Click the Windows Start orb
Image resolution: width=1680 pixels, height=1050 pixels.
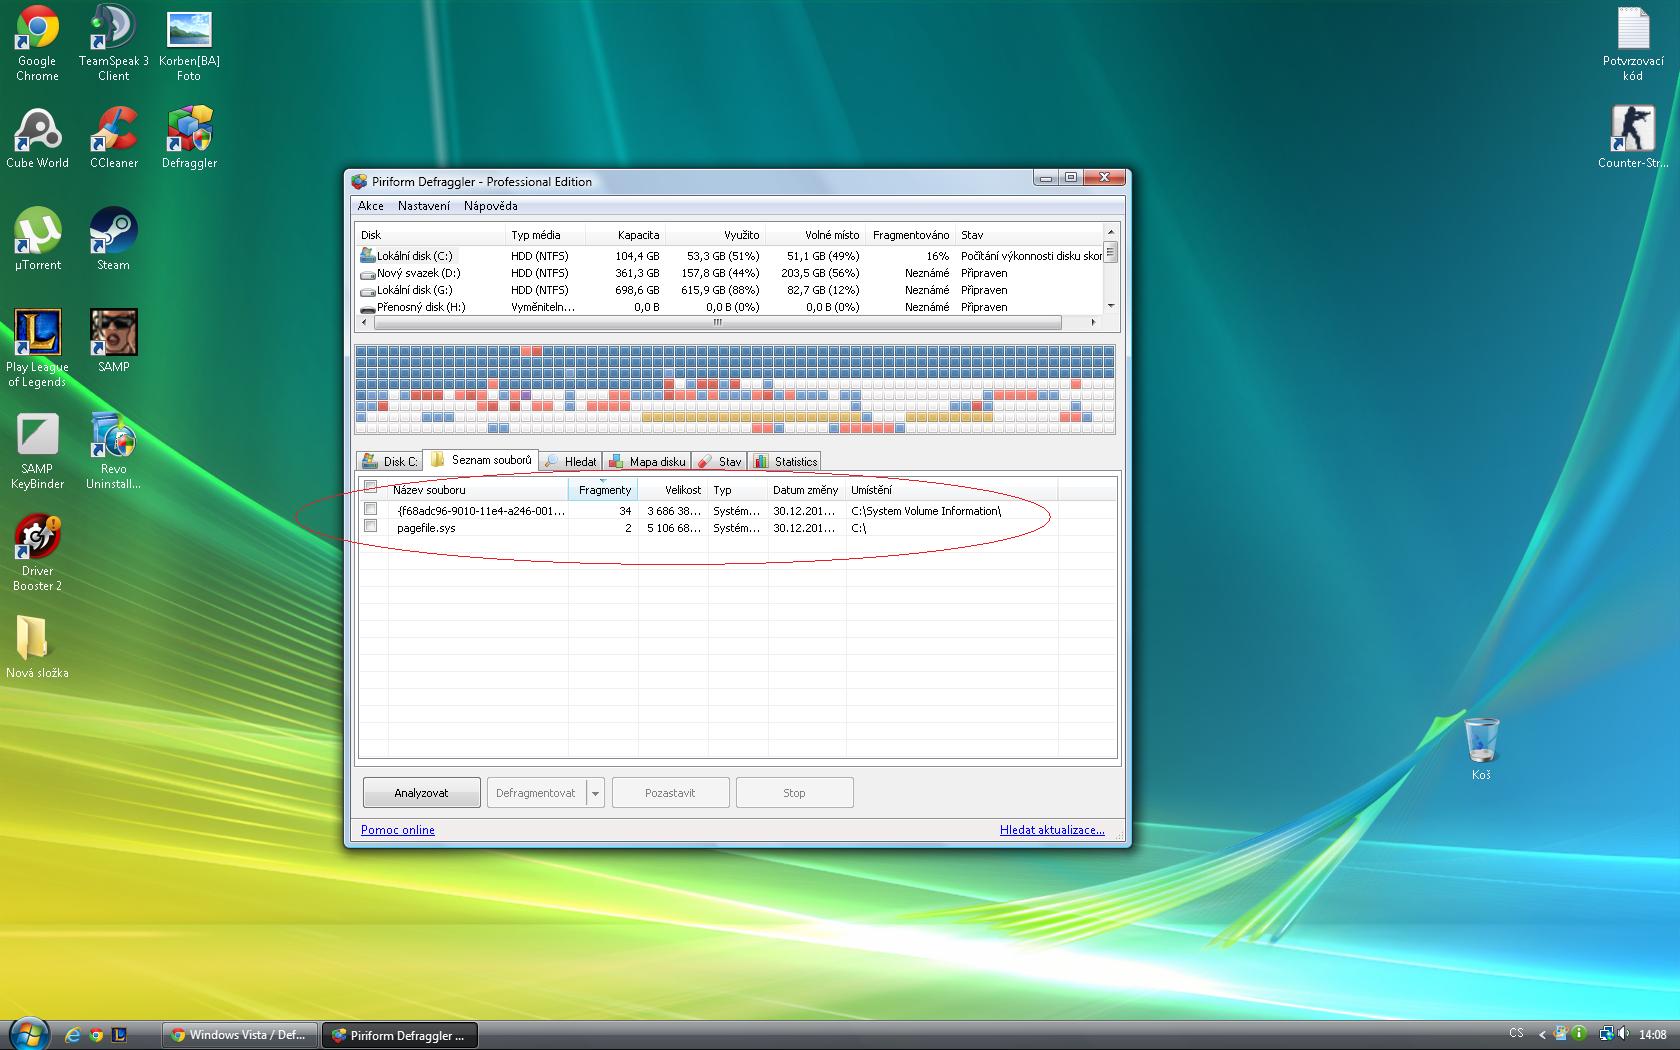point(27,1033)
